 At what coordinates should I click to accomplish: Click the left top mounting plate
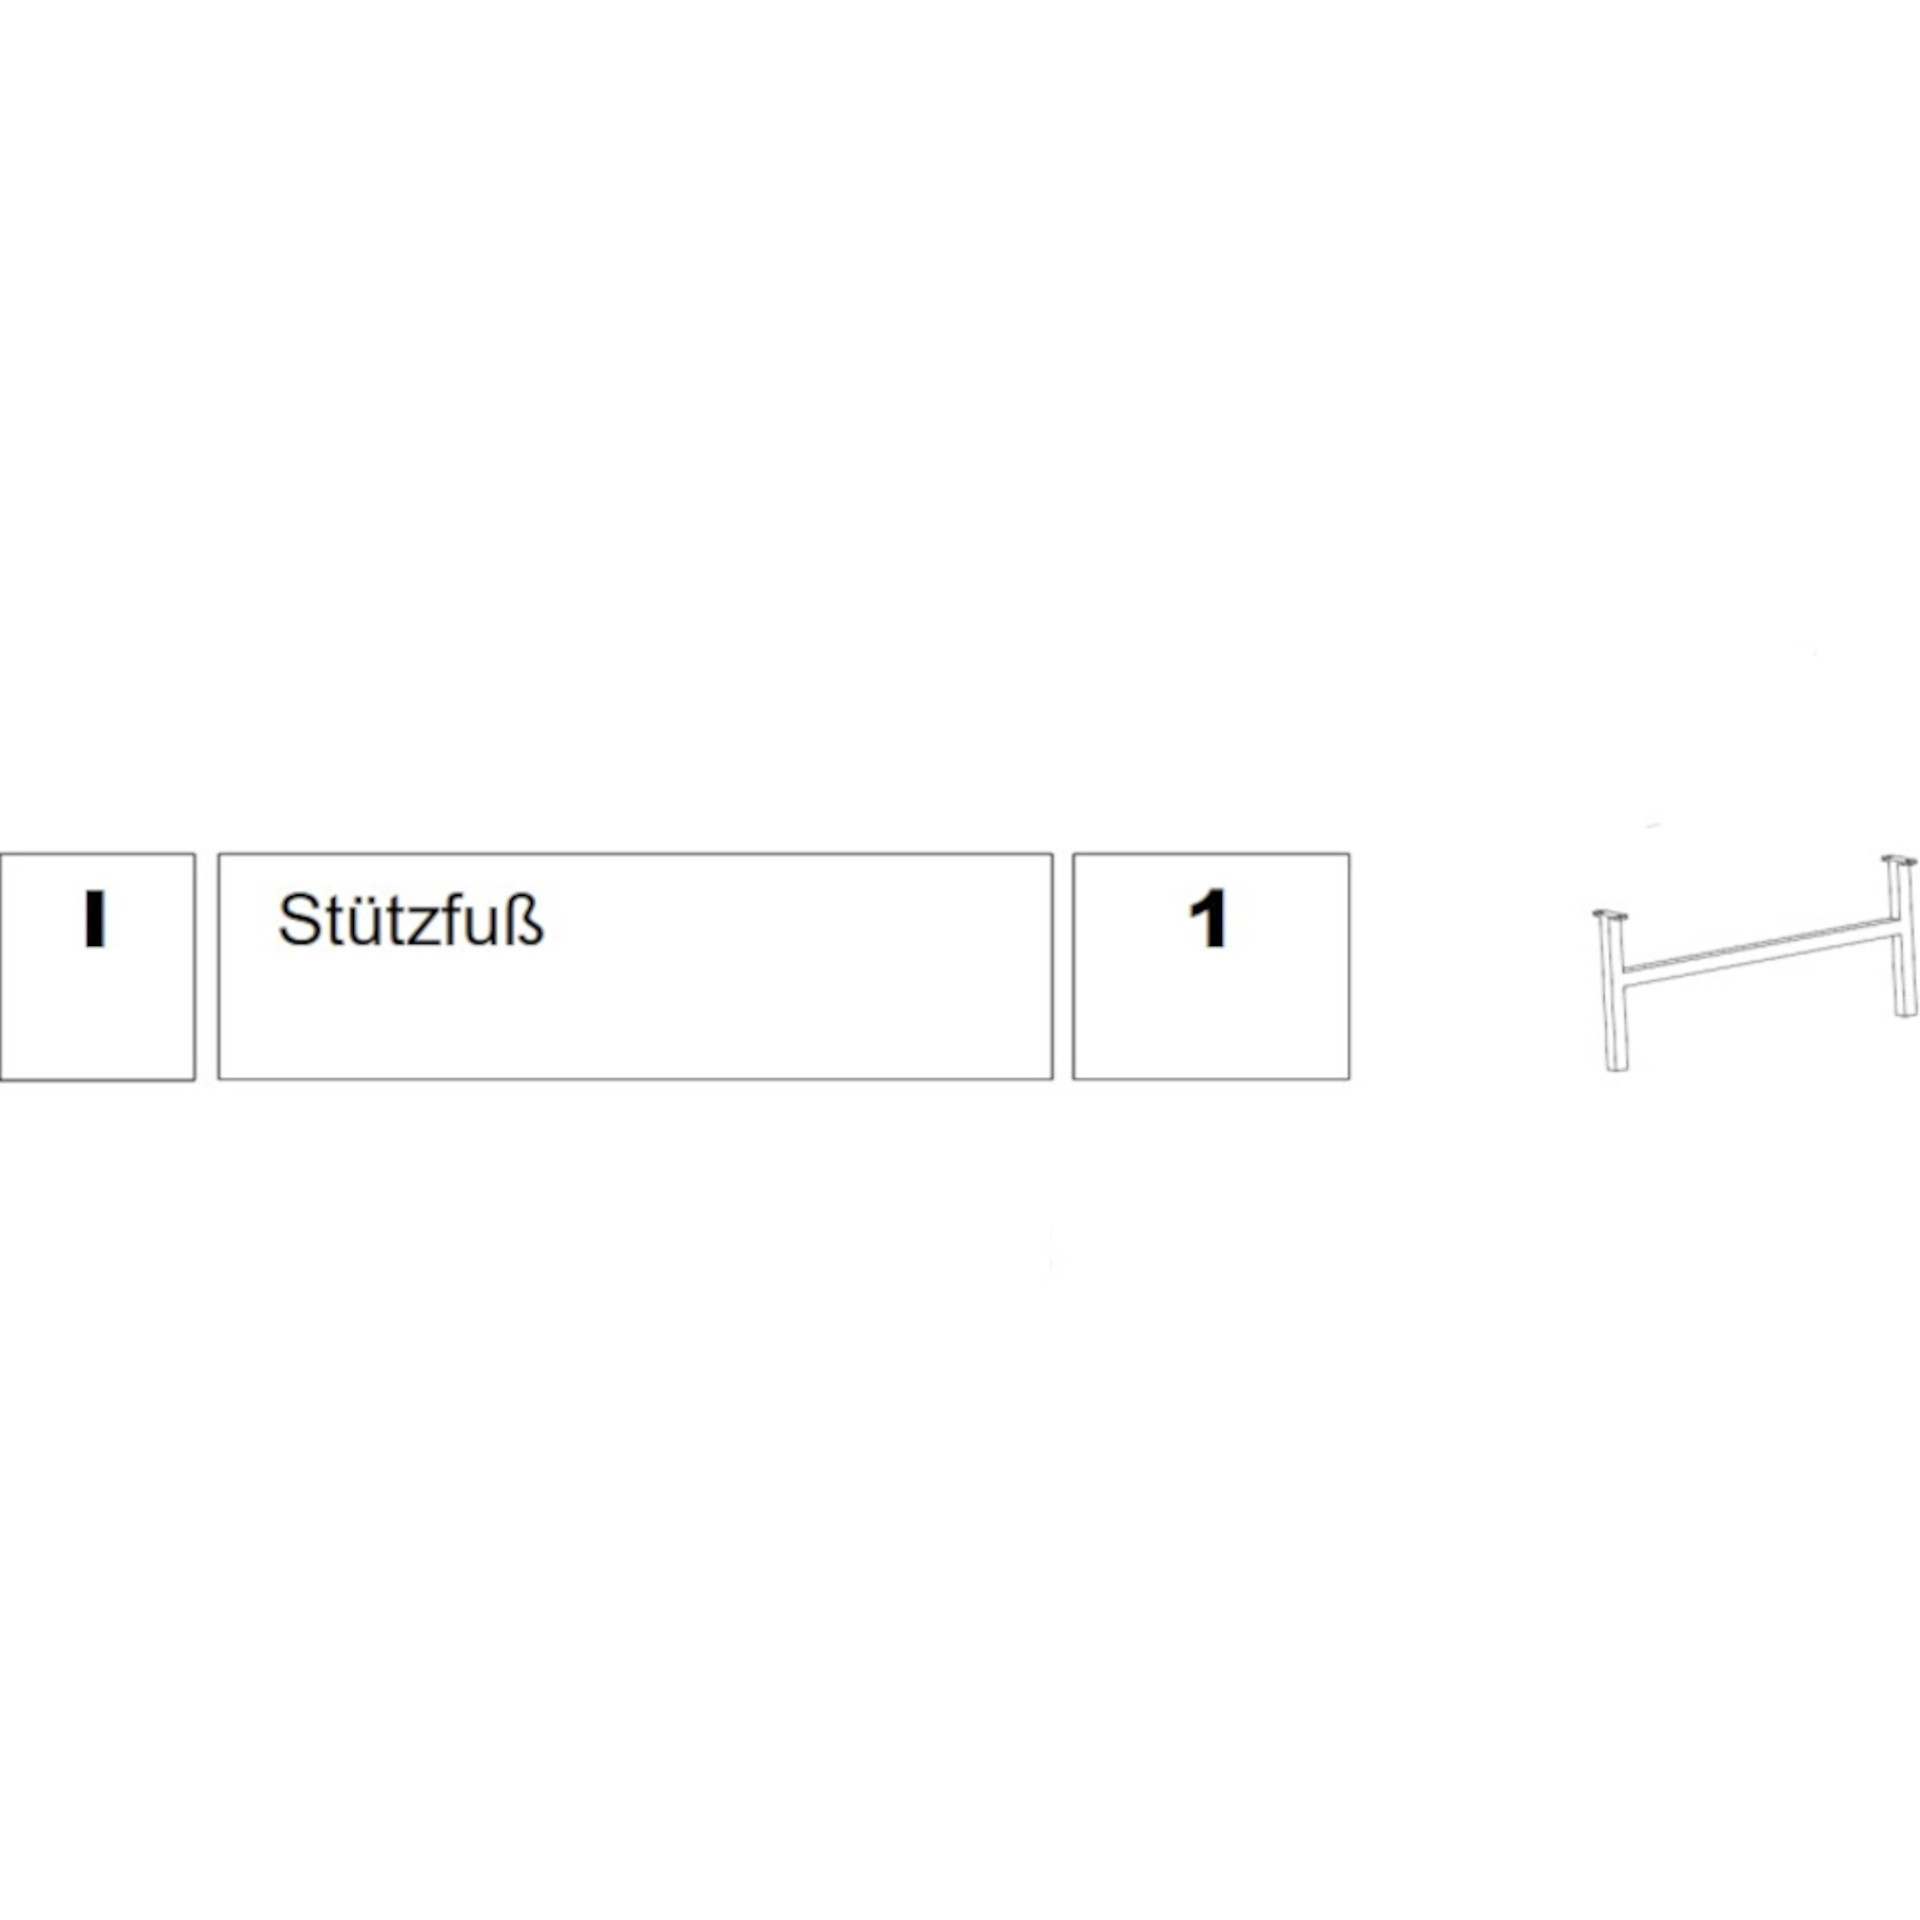coord(1609,915)
